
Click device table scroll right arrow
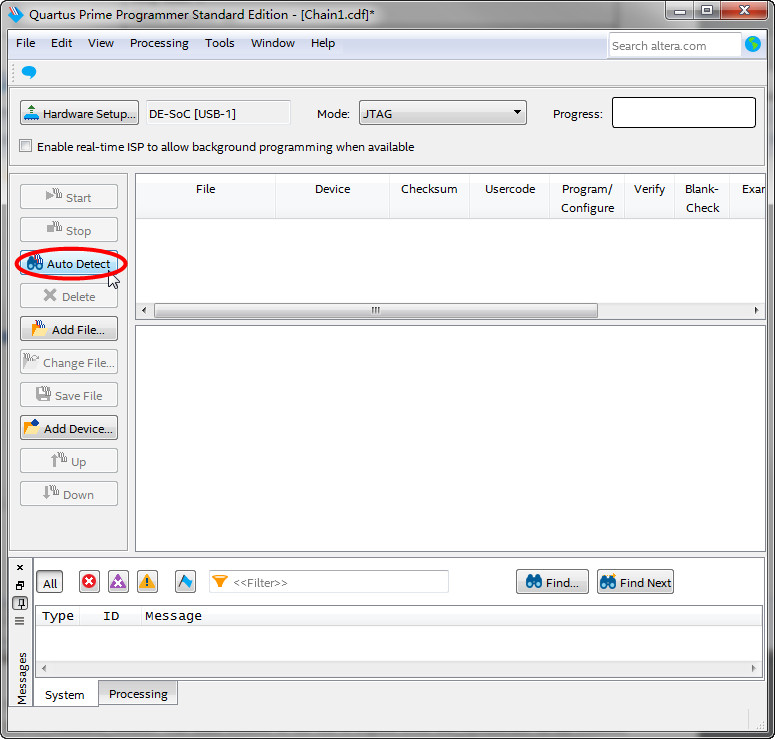[x=756, y=310]
